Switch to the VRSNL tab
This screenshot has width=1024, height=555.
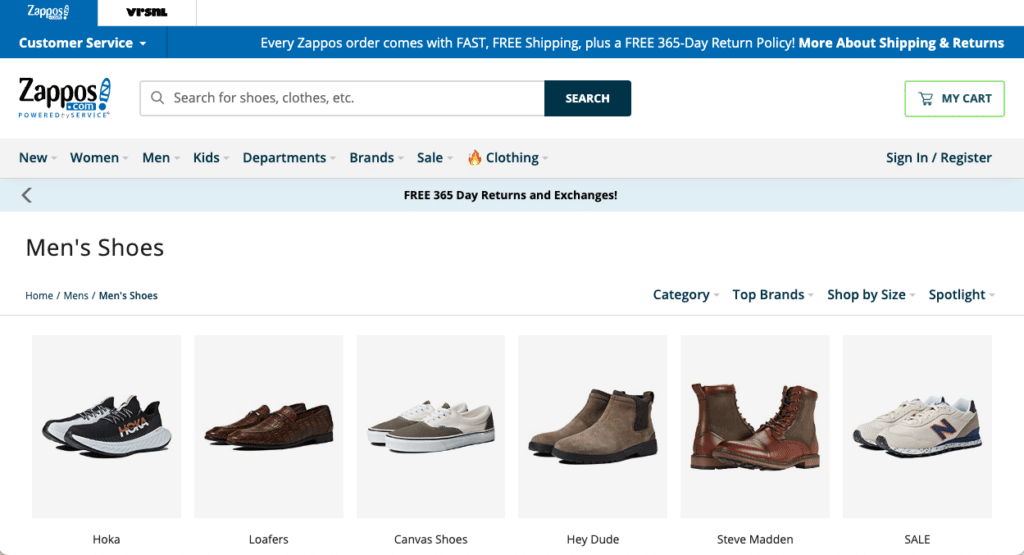point(147,12)
